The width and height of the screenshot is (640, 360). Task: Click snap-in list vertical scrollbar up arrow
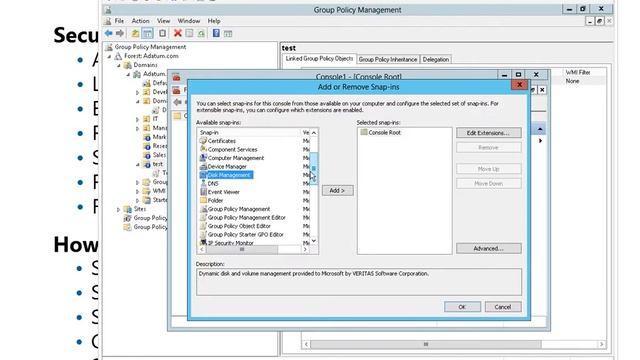313,133
